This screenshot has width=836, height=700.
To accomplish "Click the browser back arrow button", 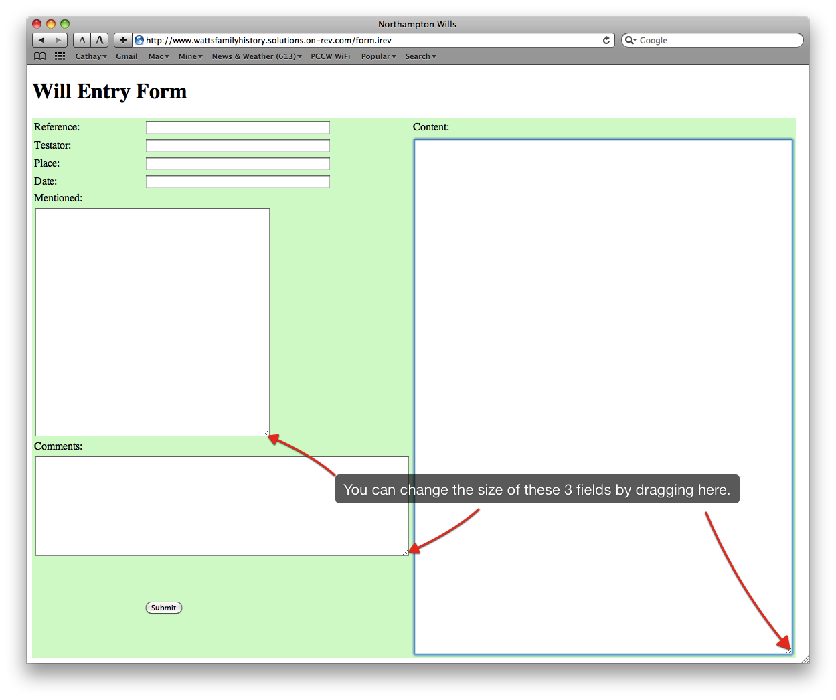I will [42, 40].
